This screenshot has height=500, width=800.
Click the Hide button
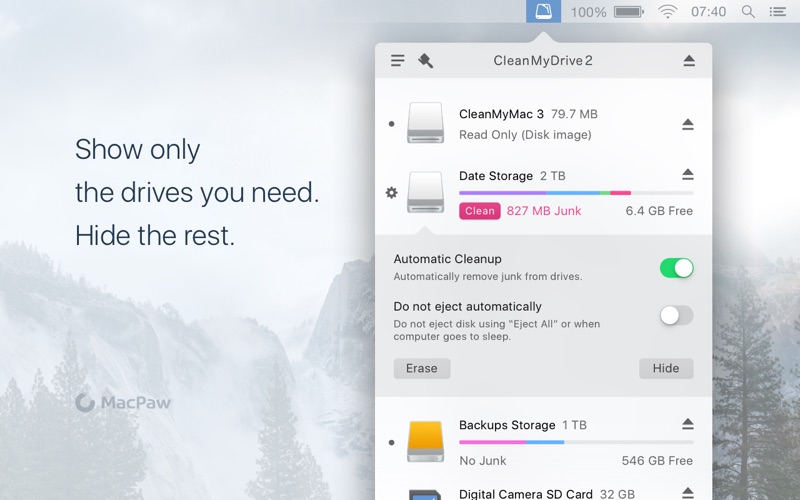(666, 368)
